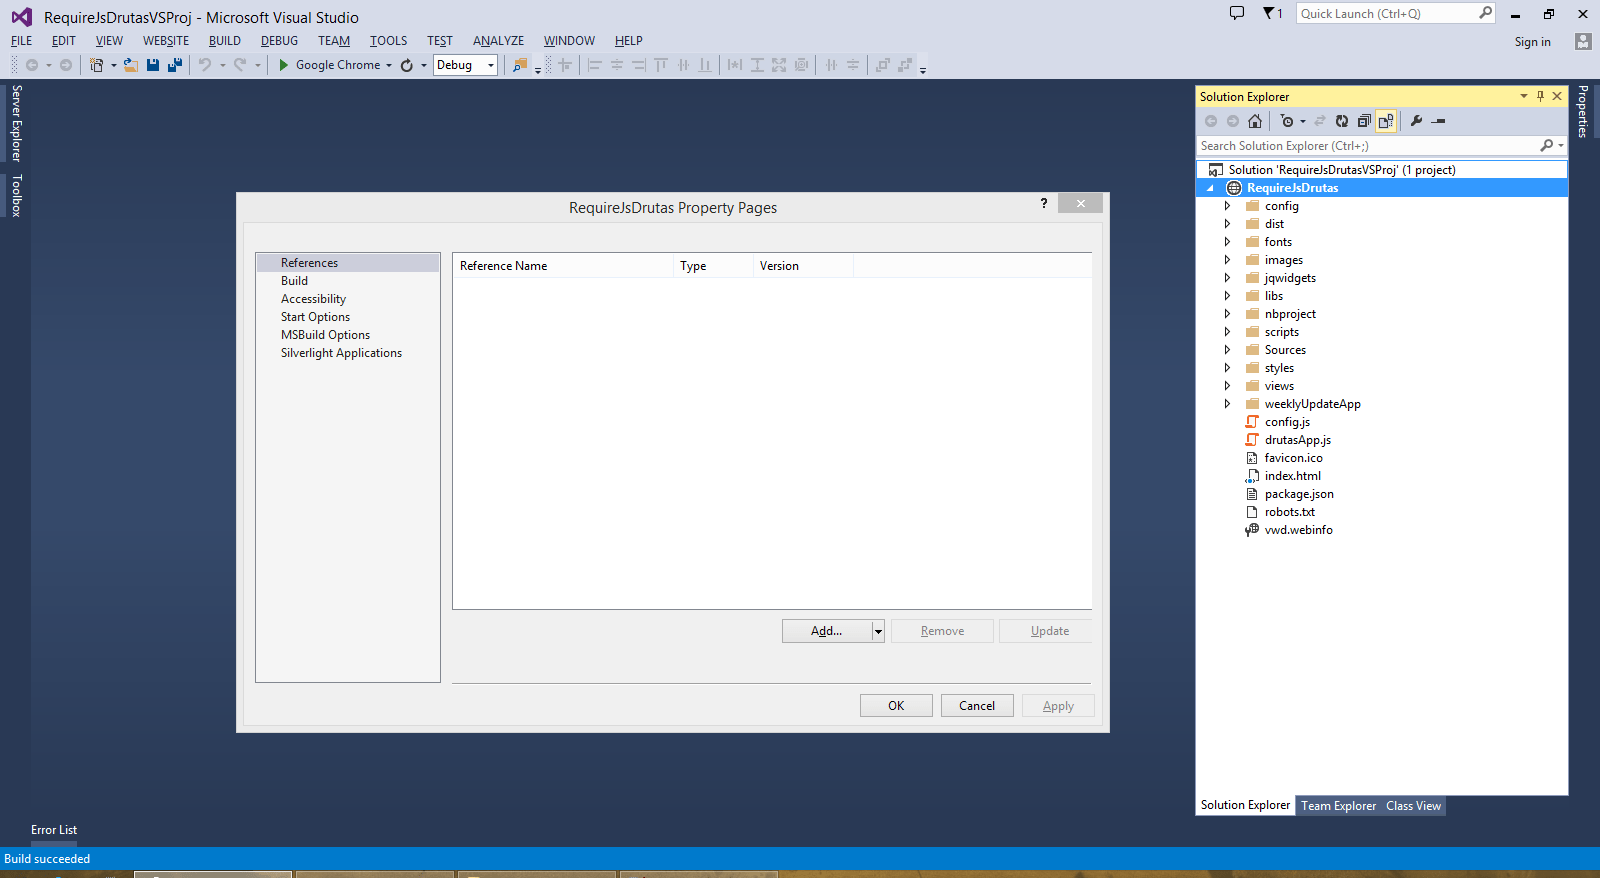The height and width of the screenshot is (878, 1600).
Task: Select Build property page
Action: (294, 281)
